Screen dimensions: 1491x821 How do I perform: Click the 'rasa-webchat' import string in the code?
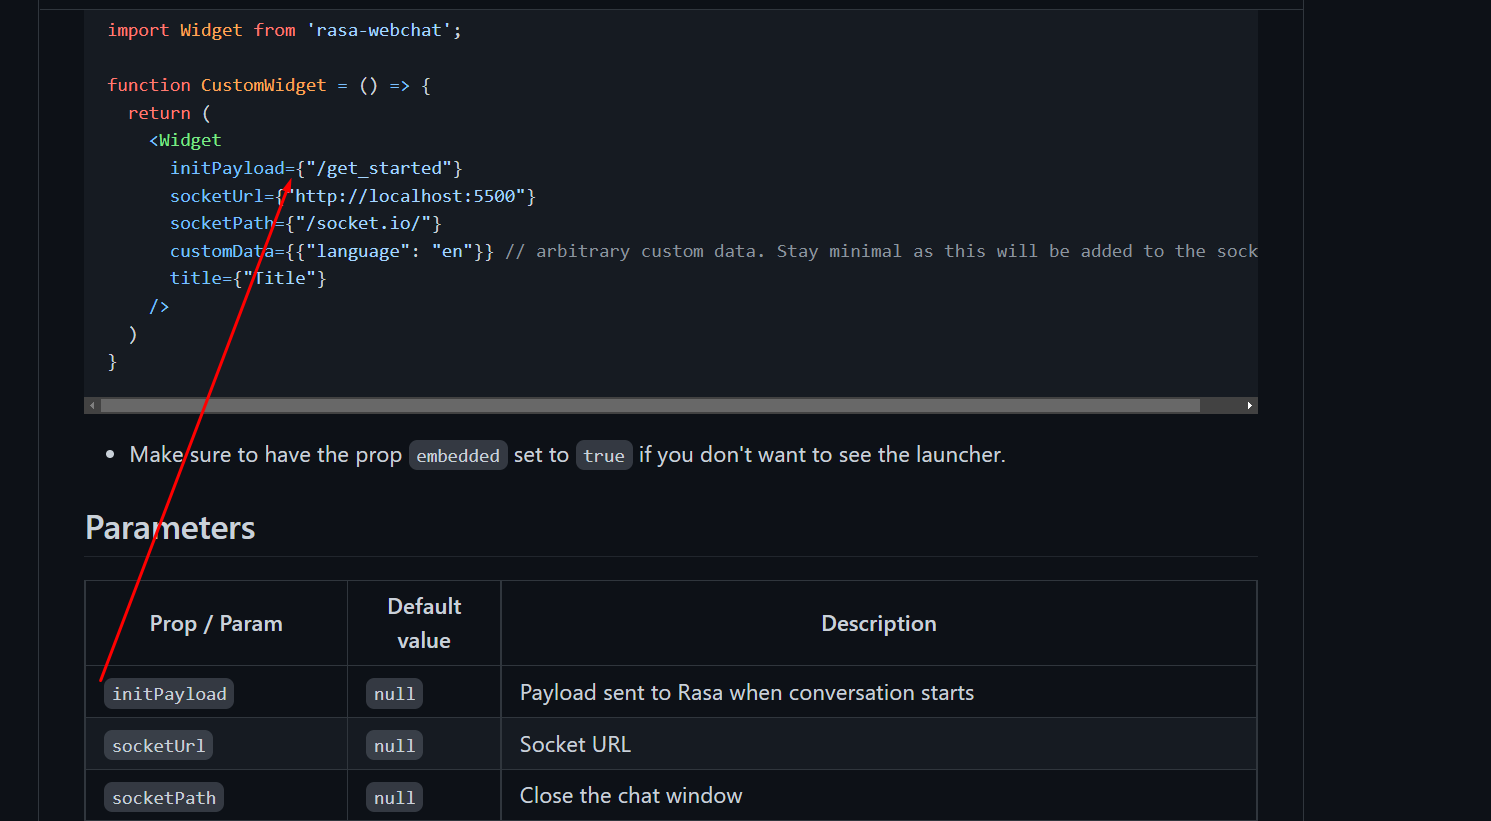[x=379, y=29]
